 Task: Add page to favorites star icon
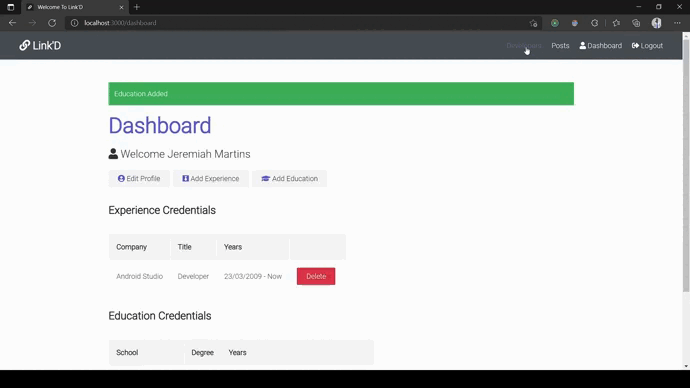click(x=533, y=23)
